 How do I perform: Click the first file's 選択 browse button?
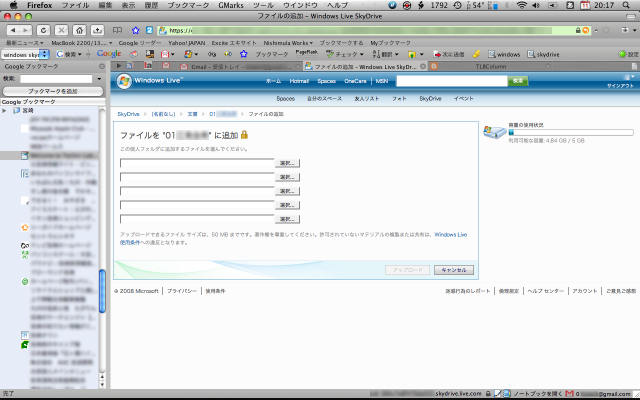click(287, 163)
